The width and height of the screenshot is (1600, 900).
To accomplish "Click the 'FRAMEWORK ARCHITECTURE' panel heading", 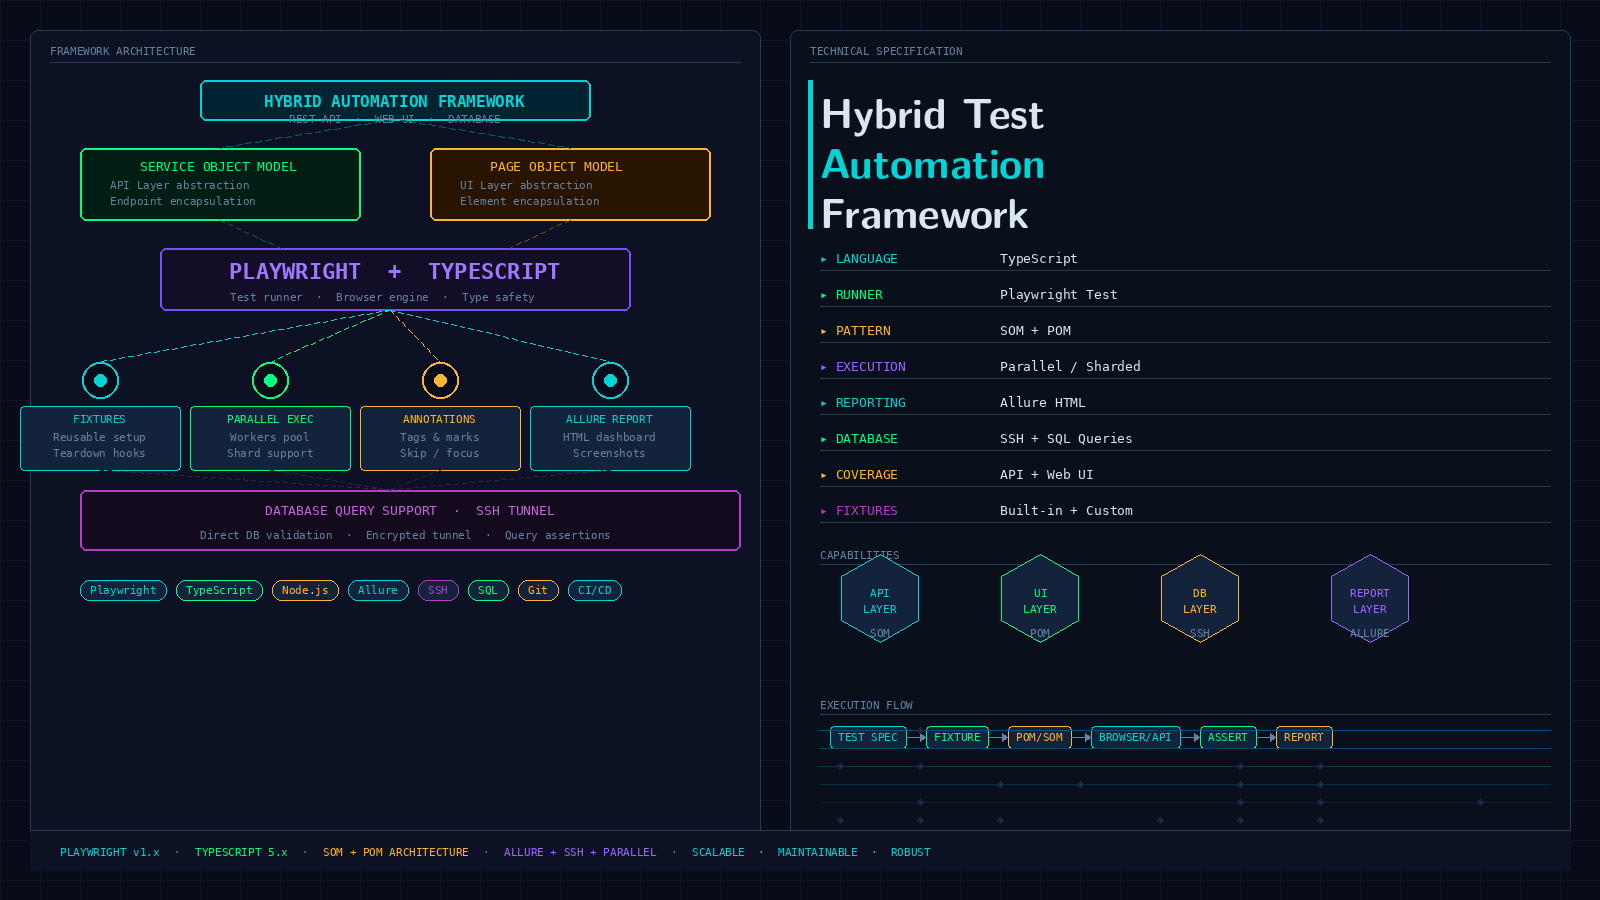I will [x=123, y=52].
